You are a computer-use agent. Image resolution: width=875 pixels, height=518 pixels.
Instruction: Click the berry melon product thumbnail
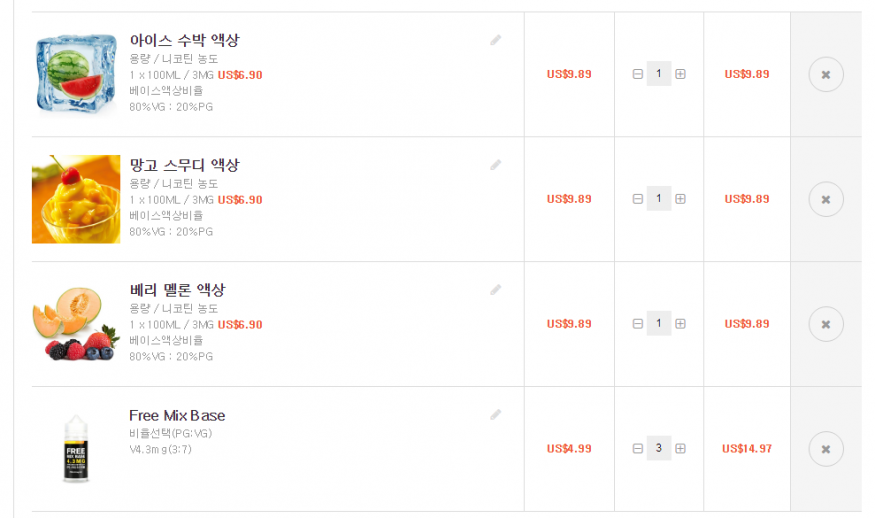(76, 324)
